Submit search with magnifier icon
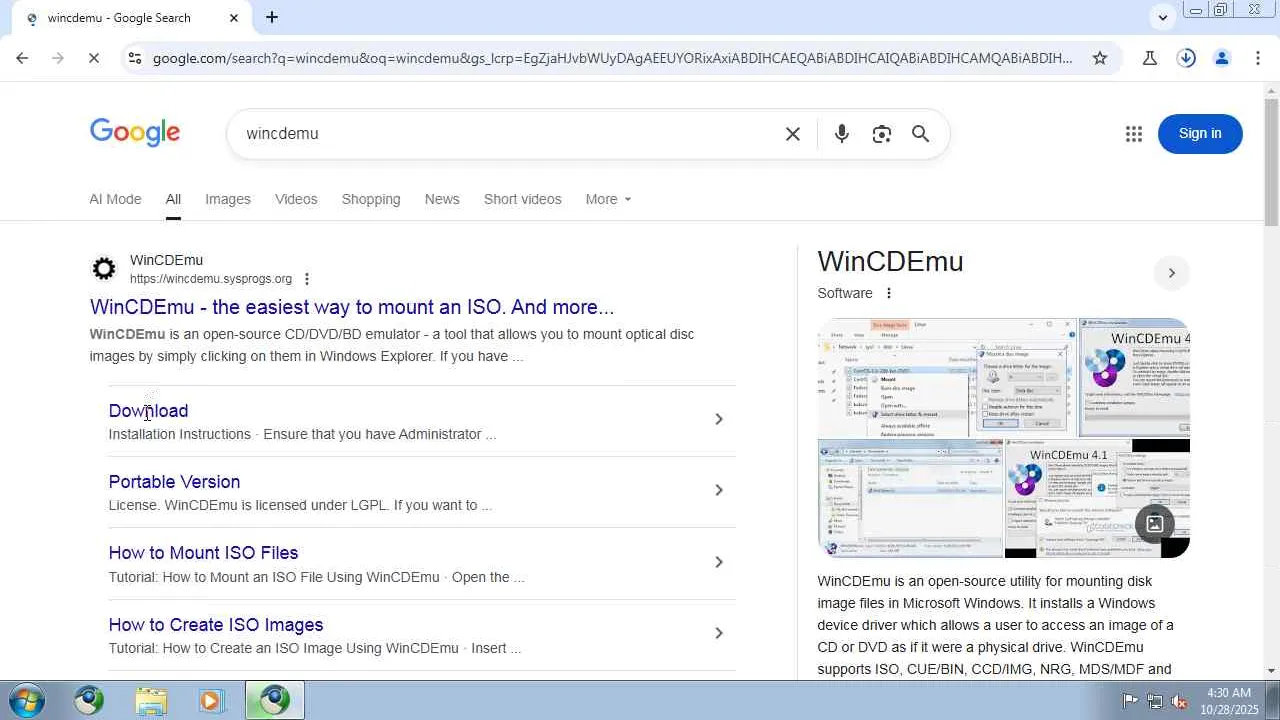Viewport: 1280px width, 720px height. (x=921, y=134)
